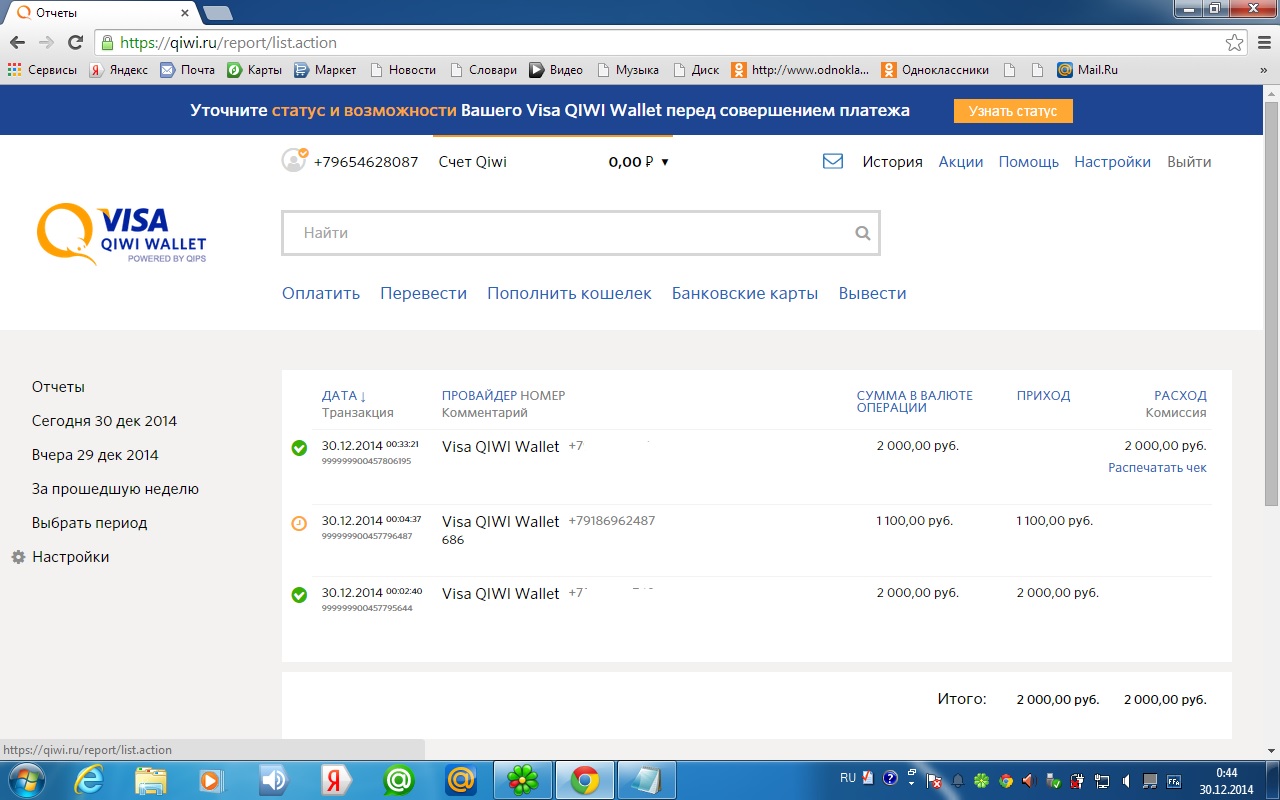Click the Visa QIWI Wallet logo
Viewport: 1280px width, 800px height.
pyautogui.click(x=121, y=234)
